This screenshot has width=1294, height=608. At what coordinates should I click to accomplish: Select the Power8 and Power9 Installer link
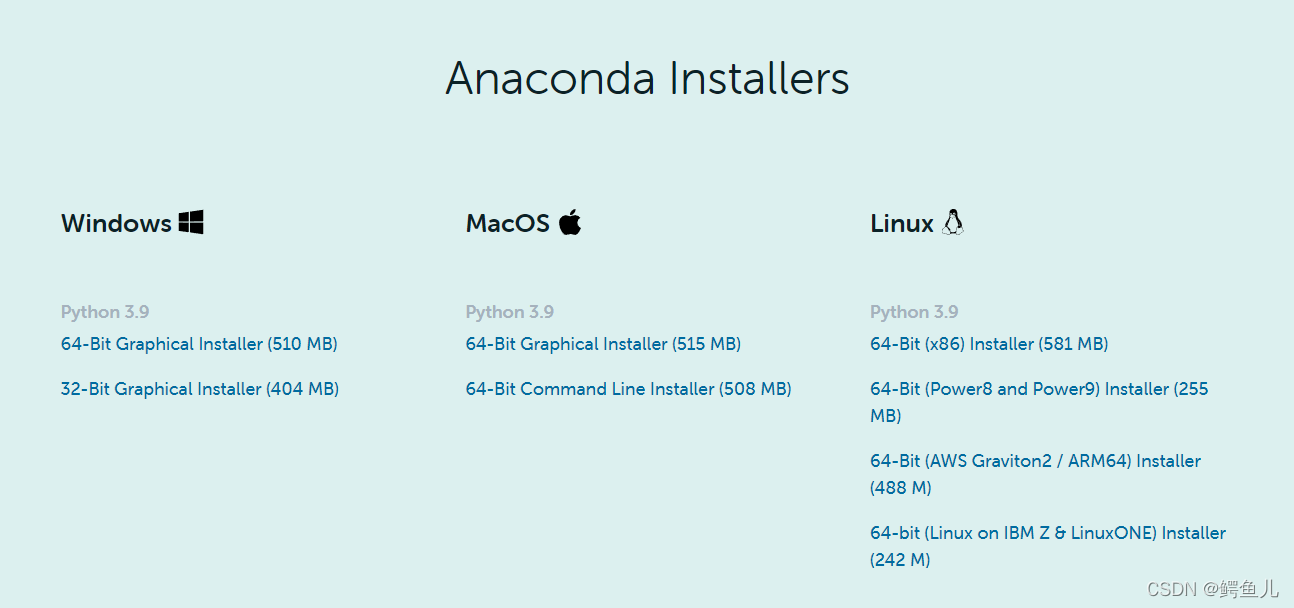click(1038, 389)
